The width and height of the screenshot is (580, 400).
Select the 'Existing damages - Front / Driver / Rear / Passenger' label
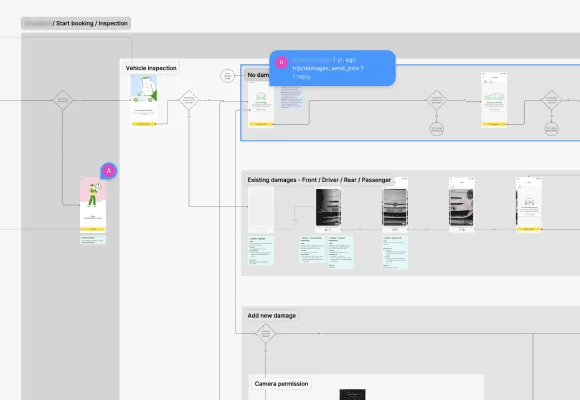pos(319,180)
